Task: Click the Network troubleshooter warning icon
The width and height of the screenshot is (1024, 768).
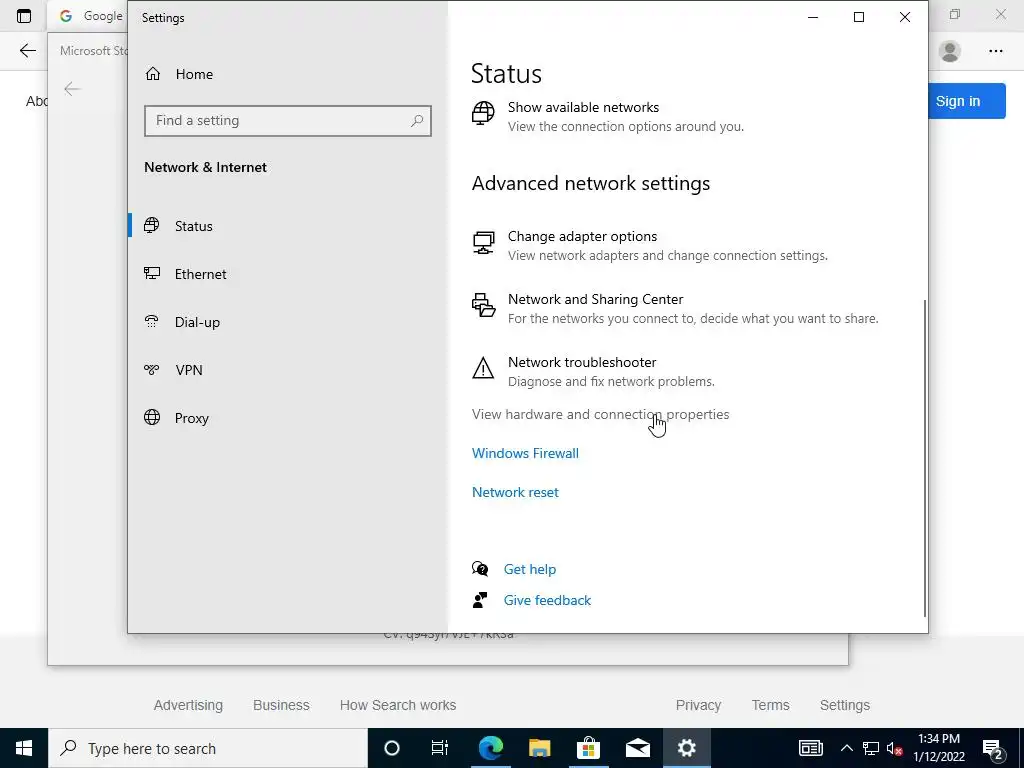Action: 483,368
